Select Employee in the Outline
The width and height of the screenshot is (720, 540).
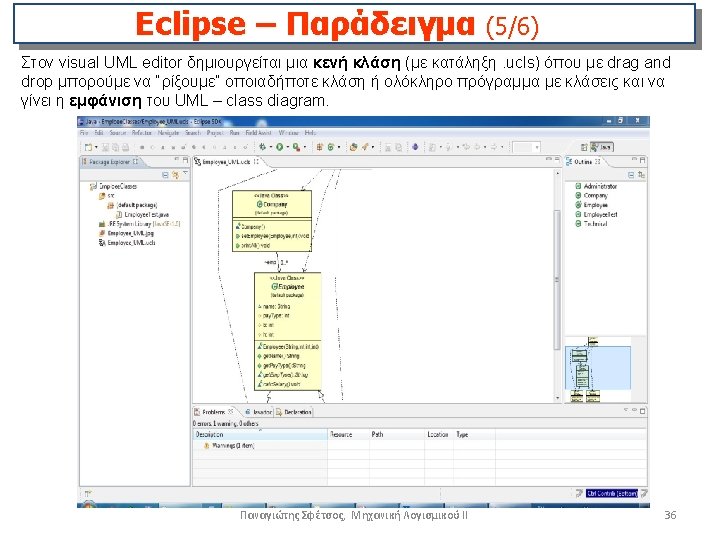click(591, 205)
